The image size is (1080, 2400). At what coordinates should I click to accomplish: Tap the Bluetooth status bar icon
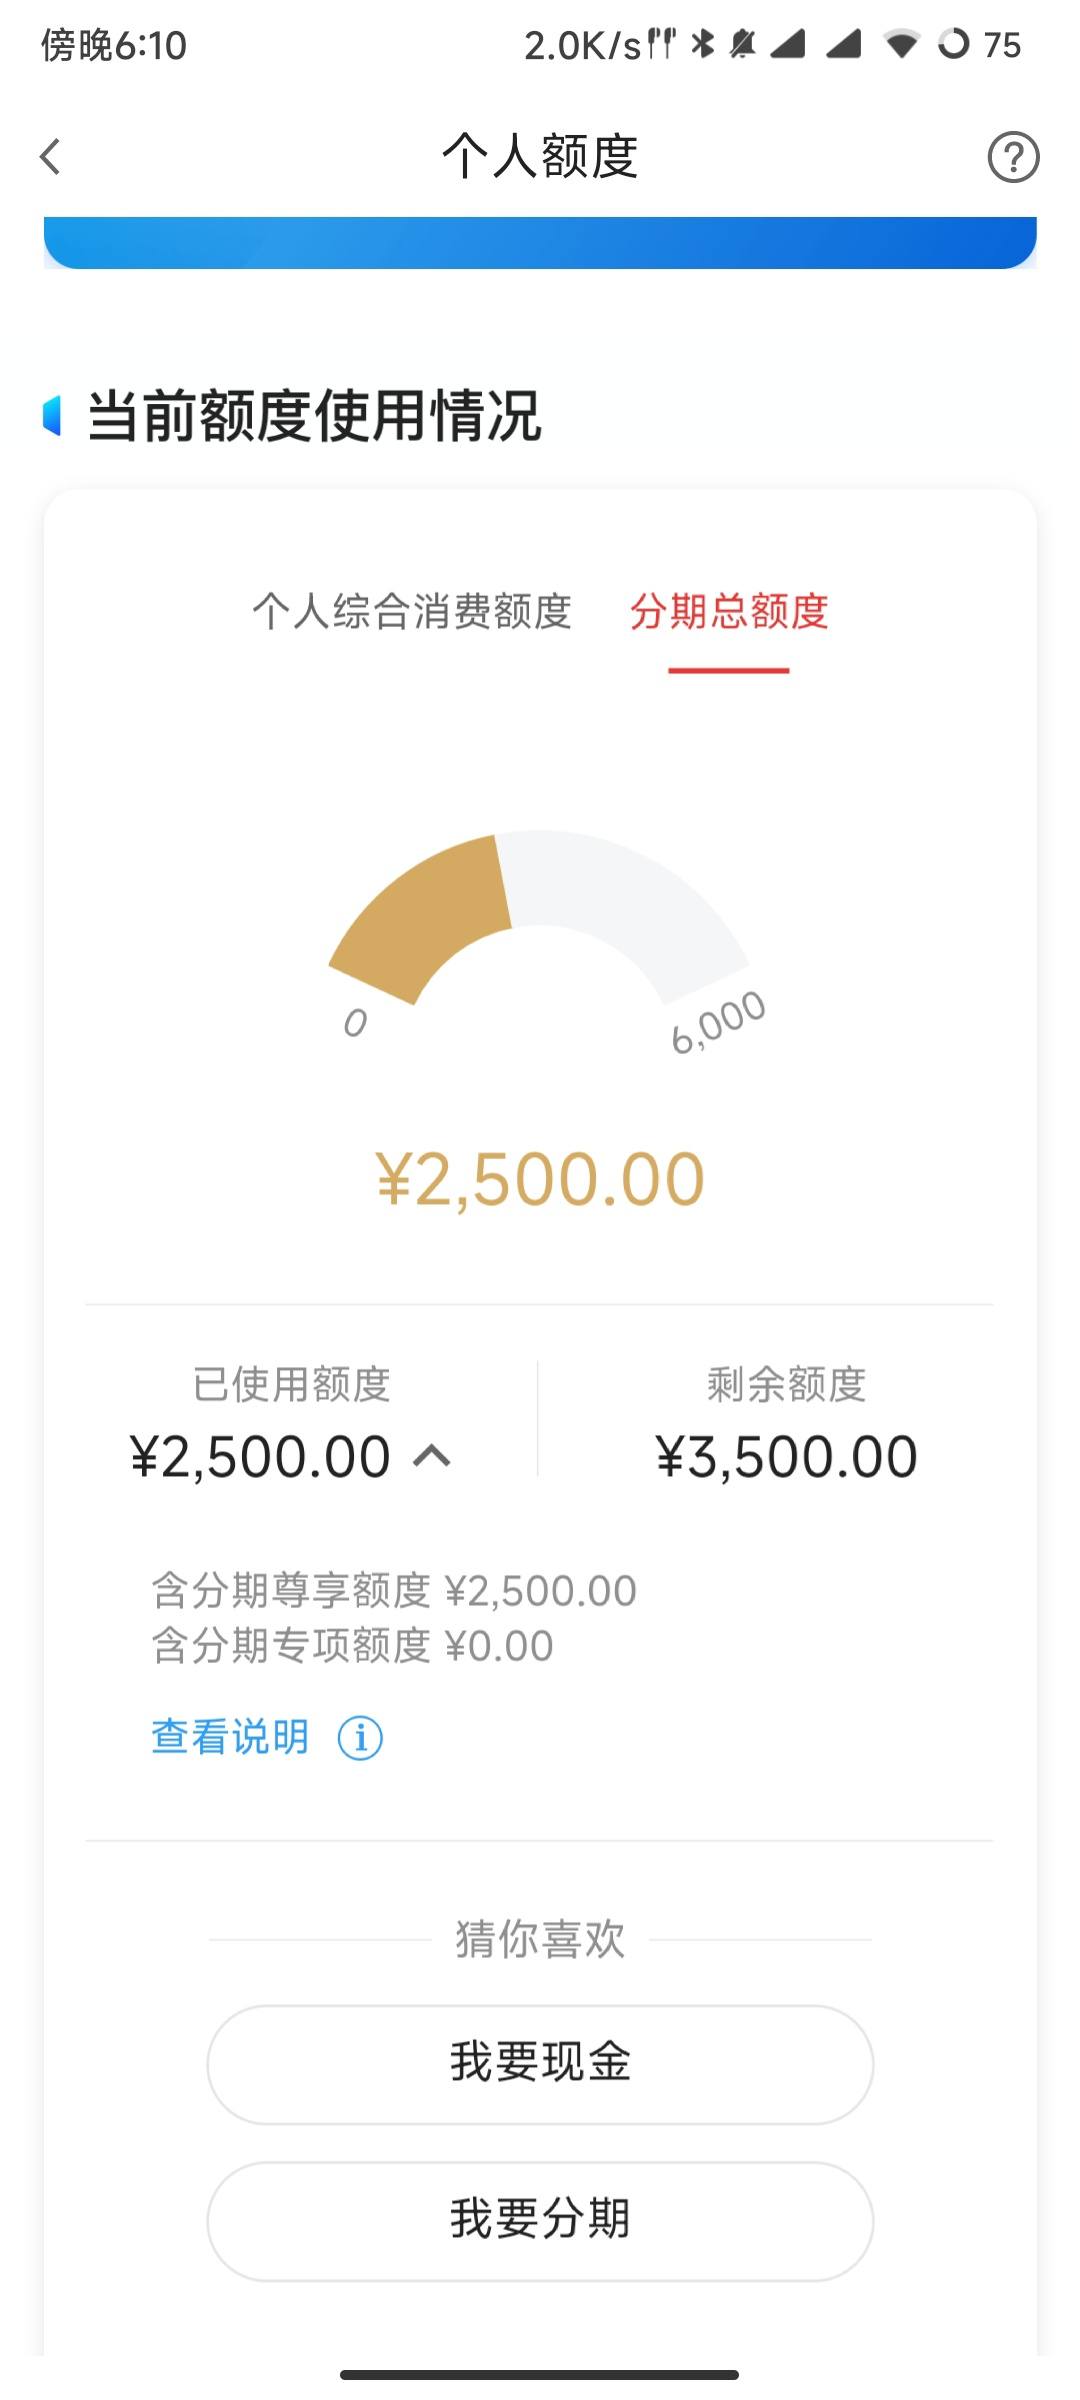click(703, 43)
